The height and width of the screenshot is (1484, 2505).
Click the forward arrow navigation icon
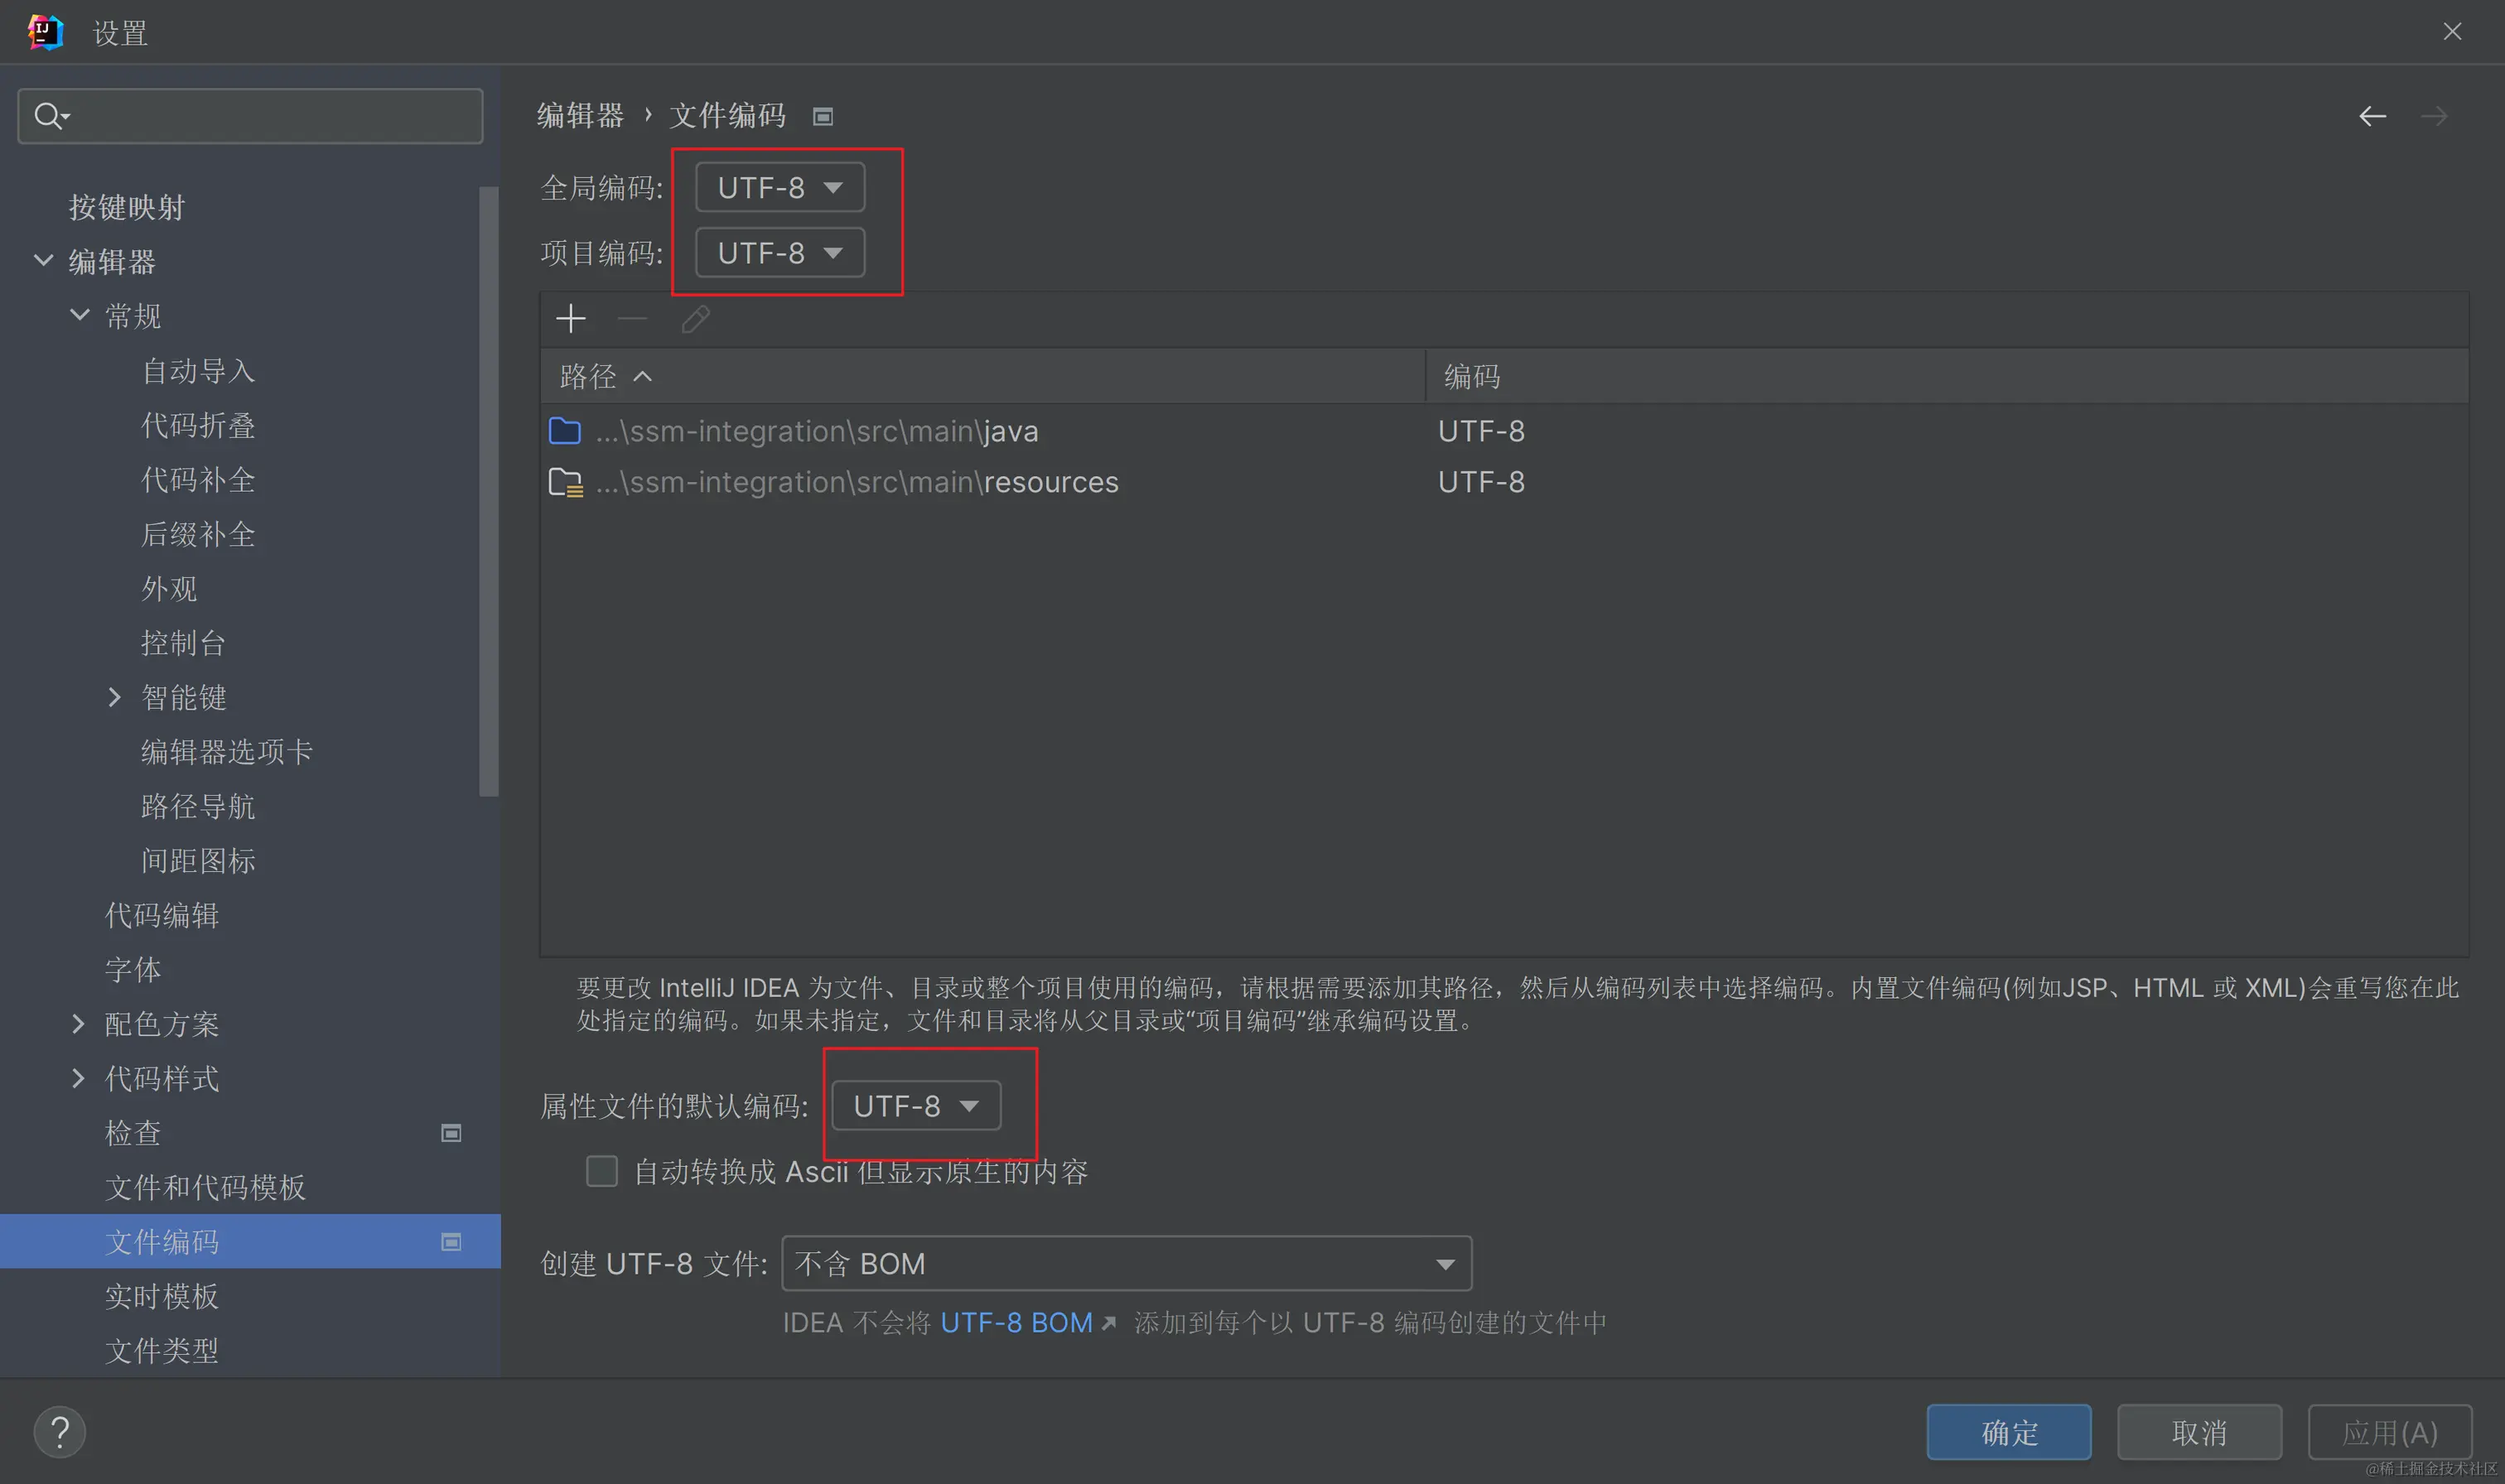coord(2433,116)
